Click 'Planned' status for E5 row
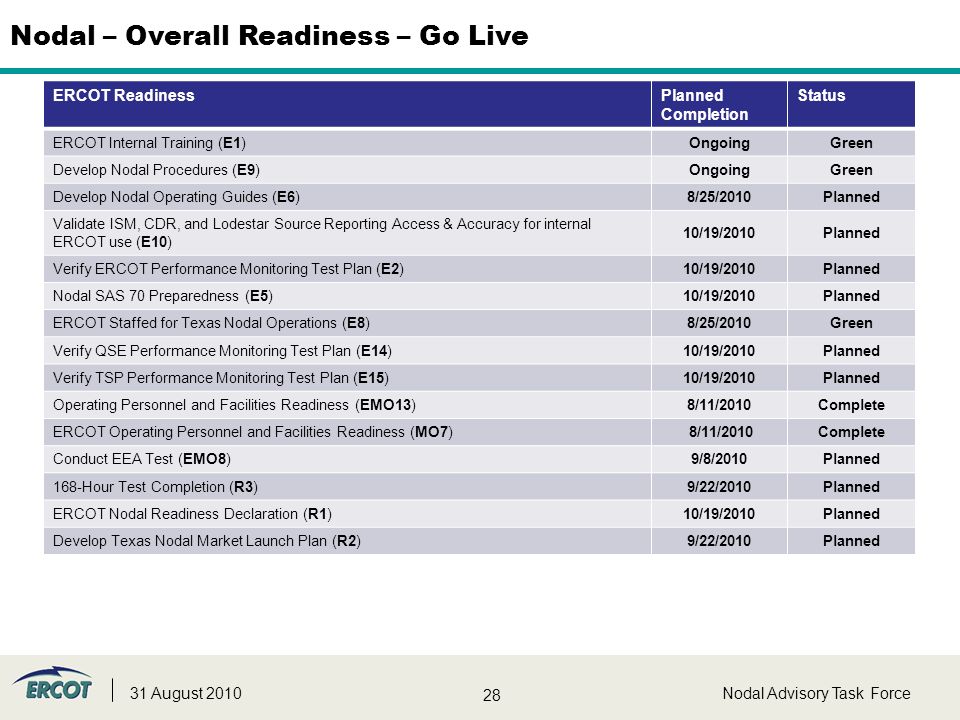This screenshot has width=960, height=720. point(851,296)
